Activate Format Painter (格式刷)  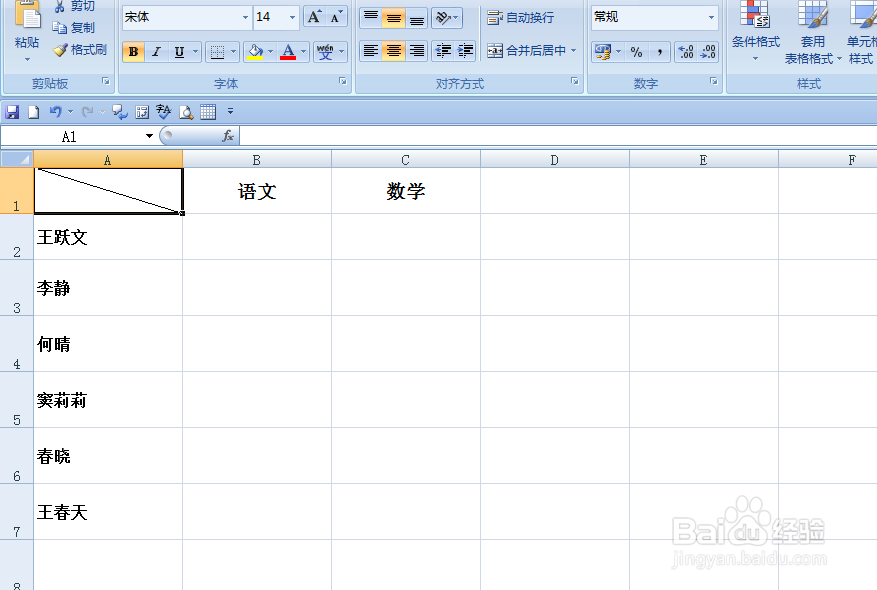click(x=80, y=50)
